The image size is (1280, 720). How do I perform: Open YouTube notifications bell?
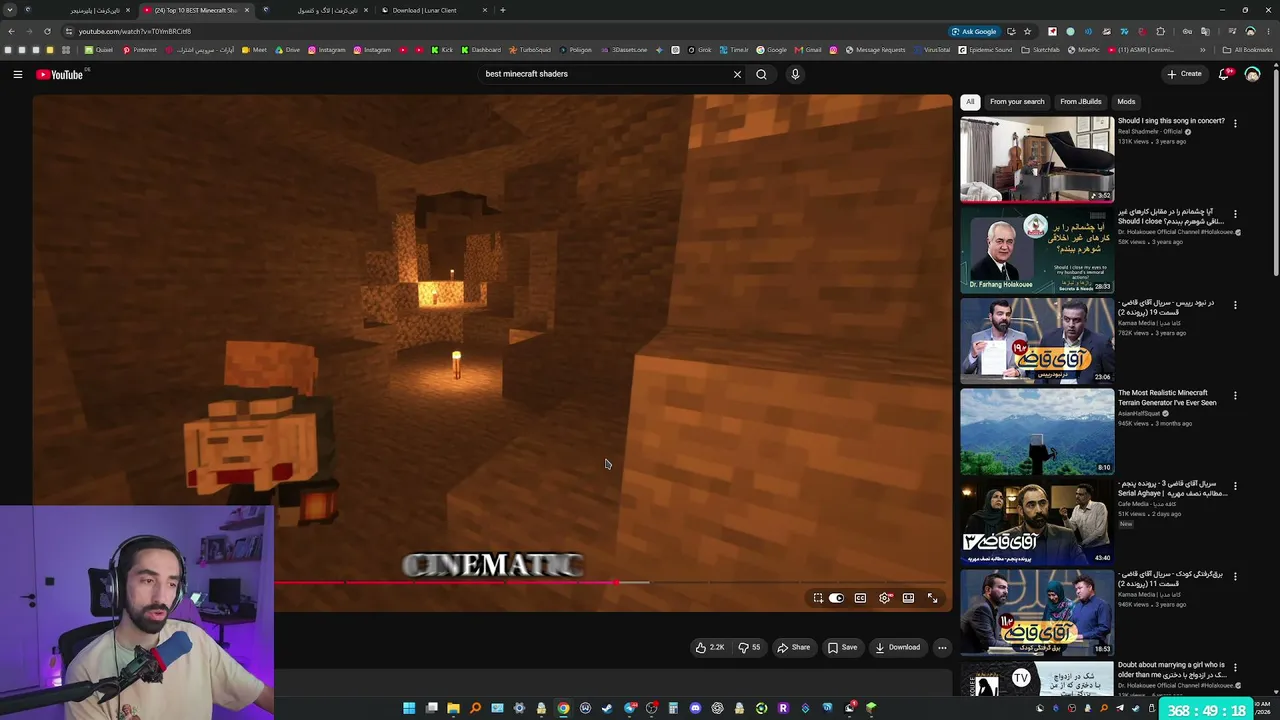click(x=1225, y=74)
